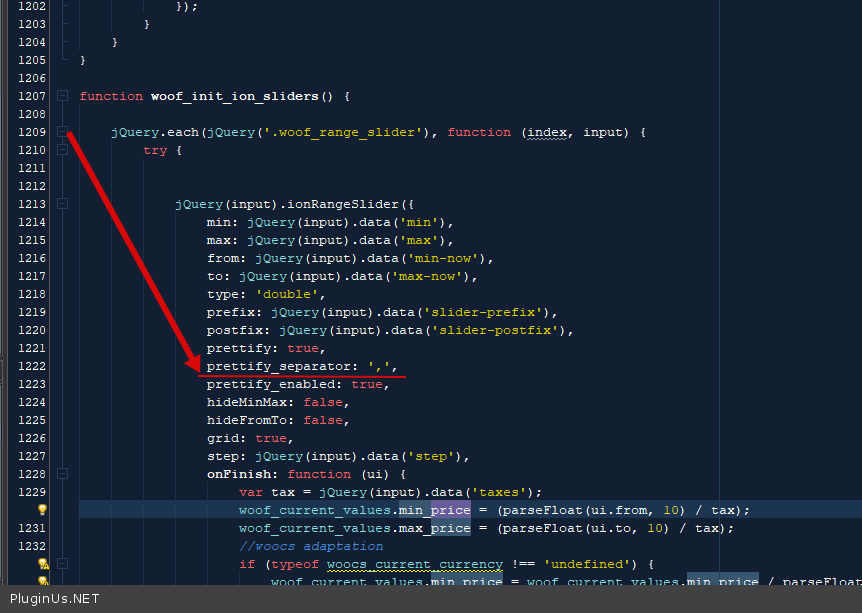Collapse the if typeof woocs_current_currency block
Screen dimensions: 862x613
62,564
